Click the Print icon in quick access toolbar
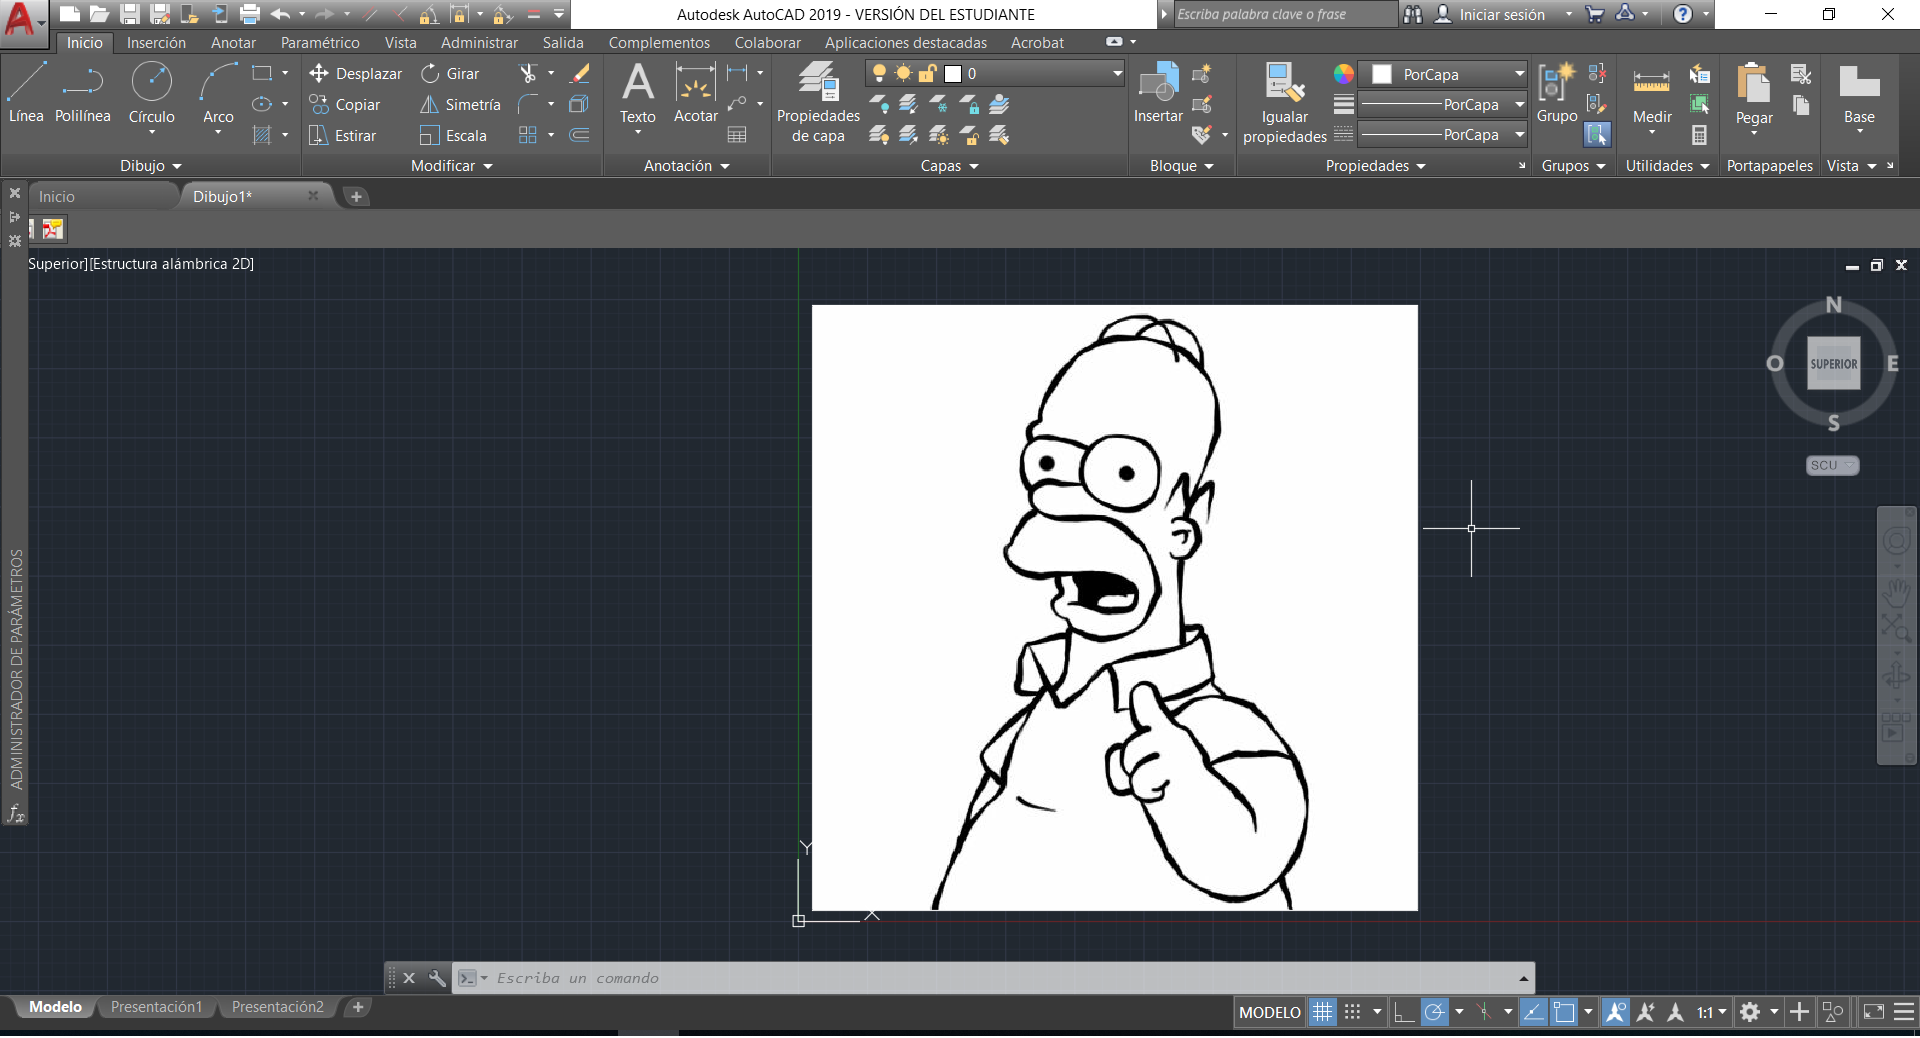This screenshot has width=1920, height=1038. 250,14
